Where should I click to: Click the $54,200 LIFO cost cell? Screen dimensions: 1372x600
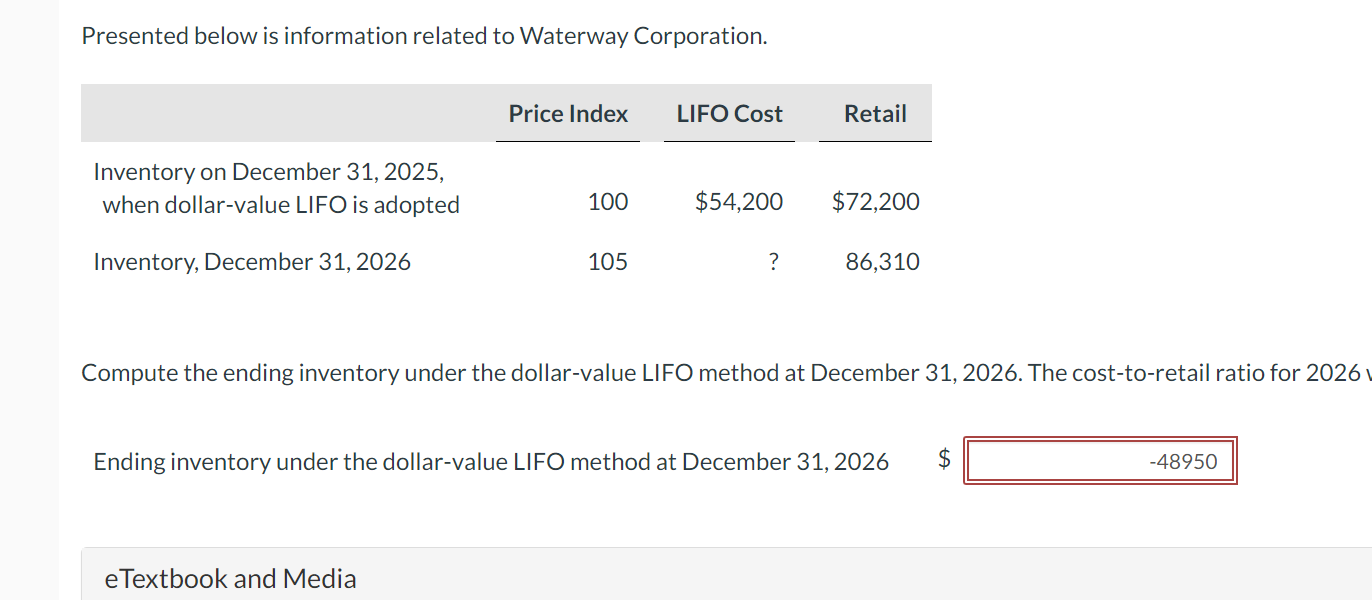pos(739,202)
